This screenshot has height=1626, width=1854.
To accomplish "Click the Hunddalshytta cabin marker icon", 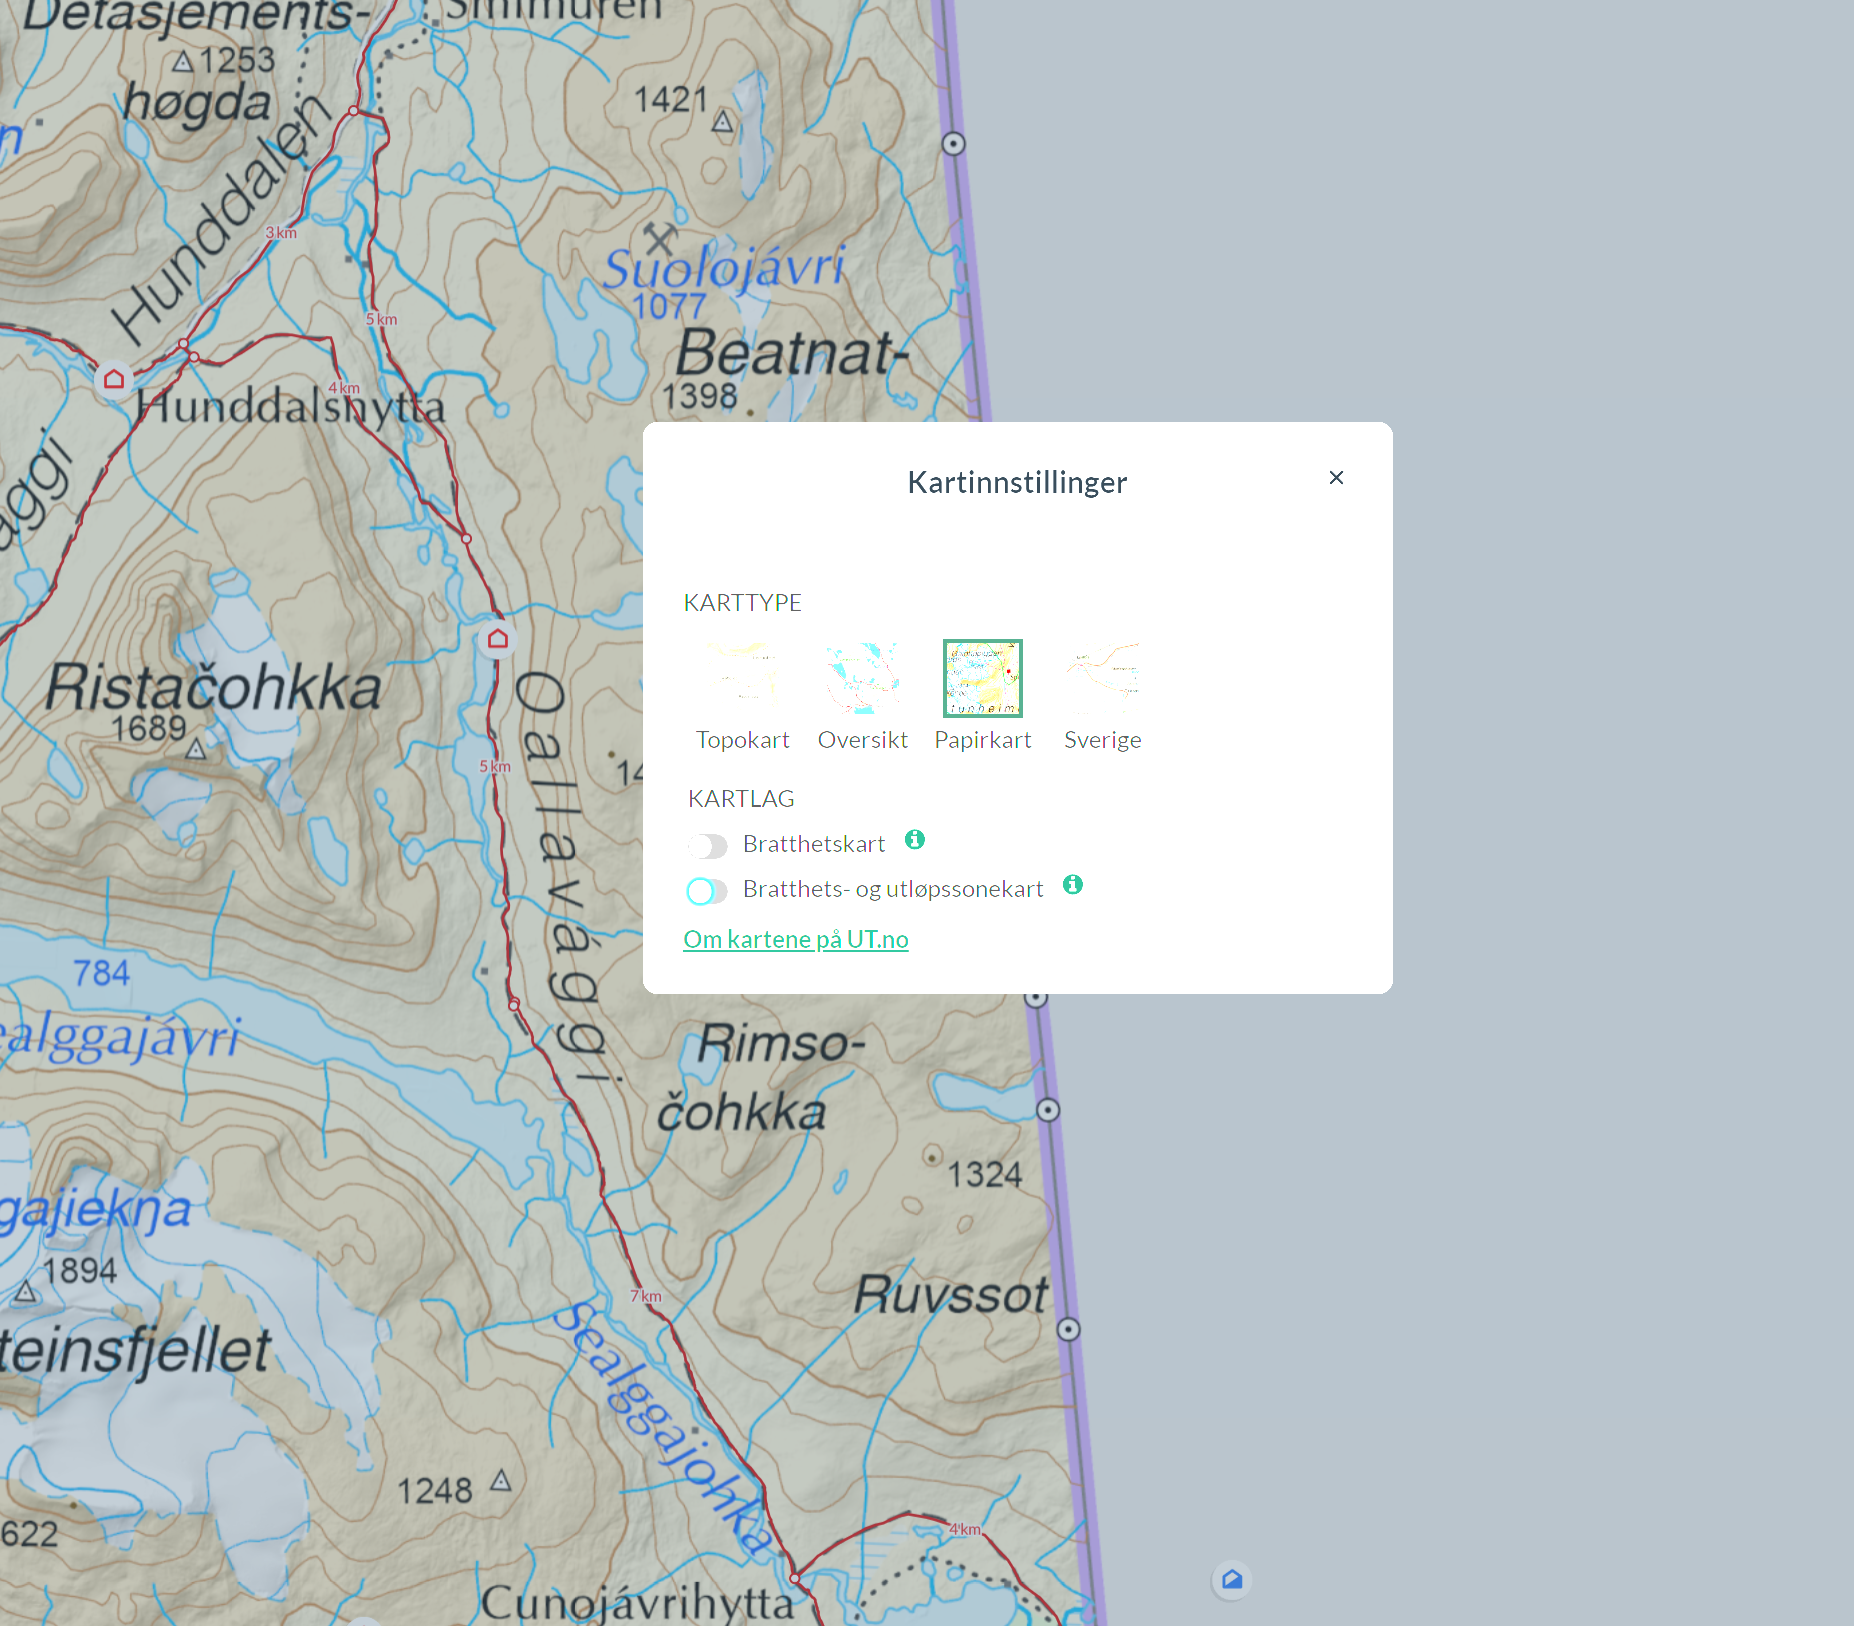I will (x=114, y=380).
